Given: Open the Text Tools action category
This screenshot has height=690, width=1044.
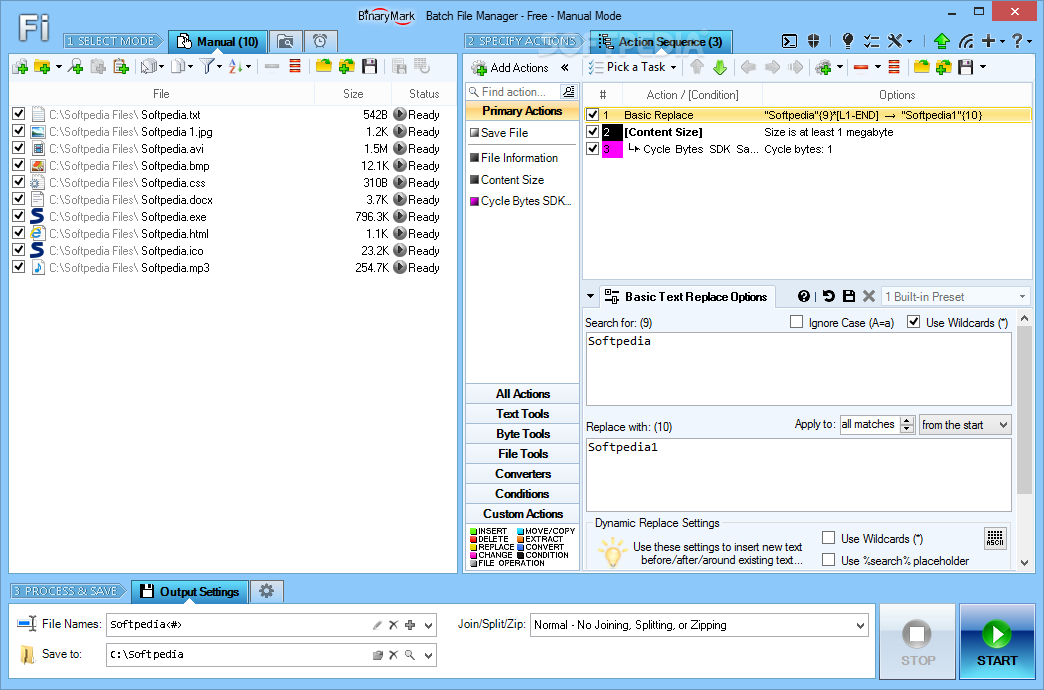Looking at the screenshot, I should coord(523,414).
